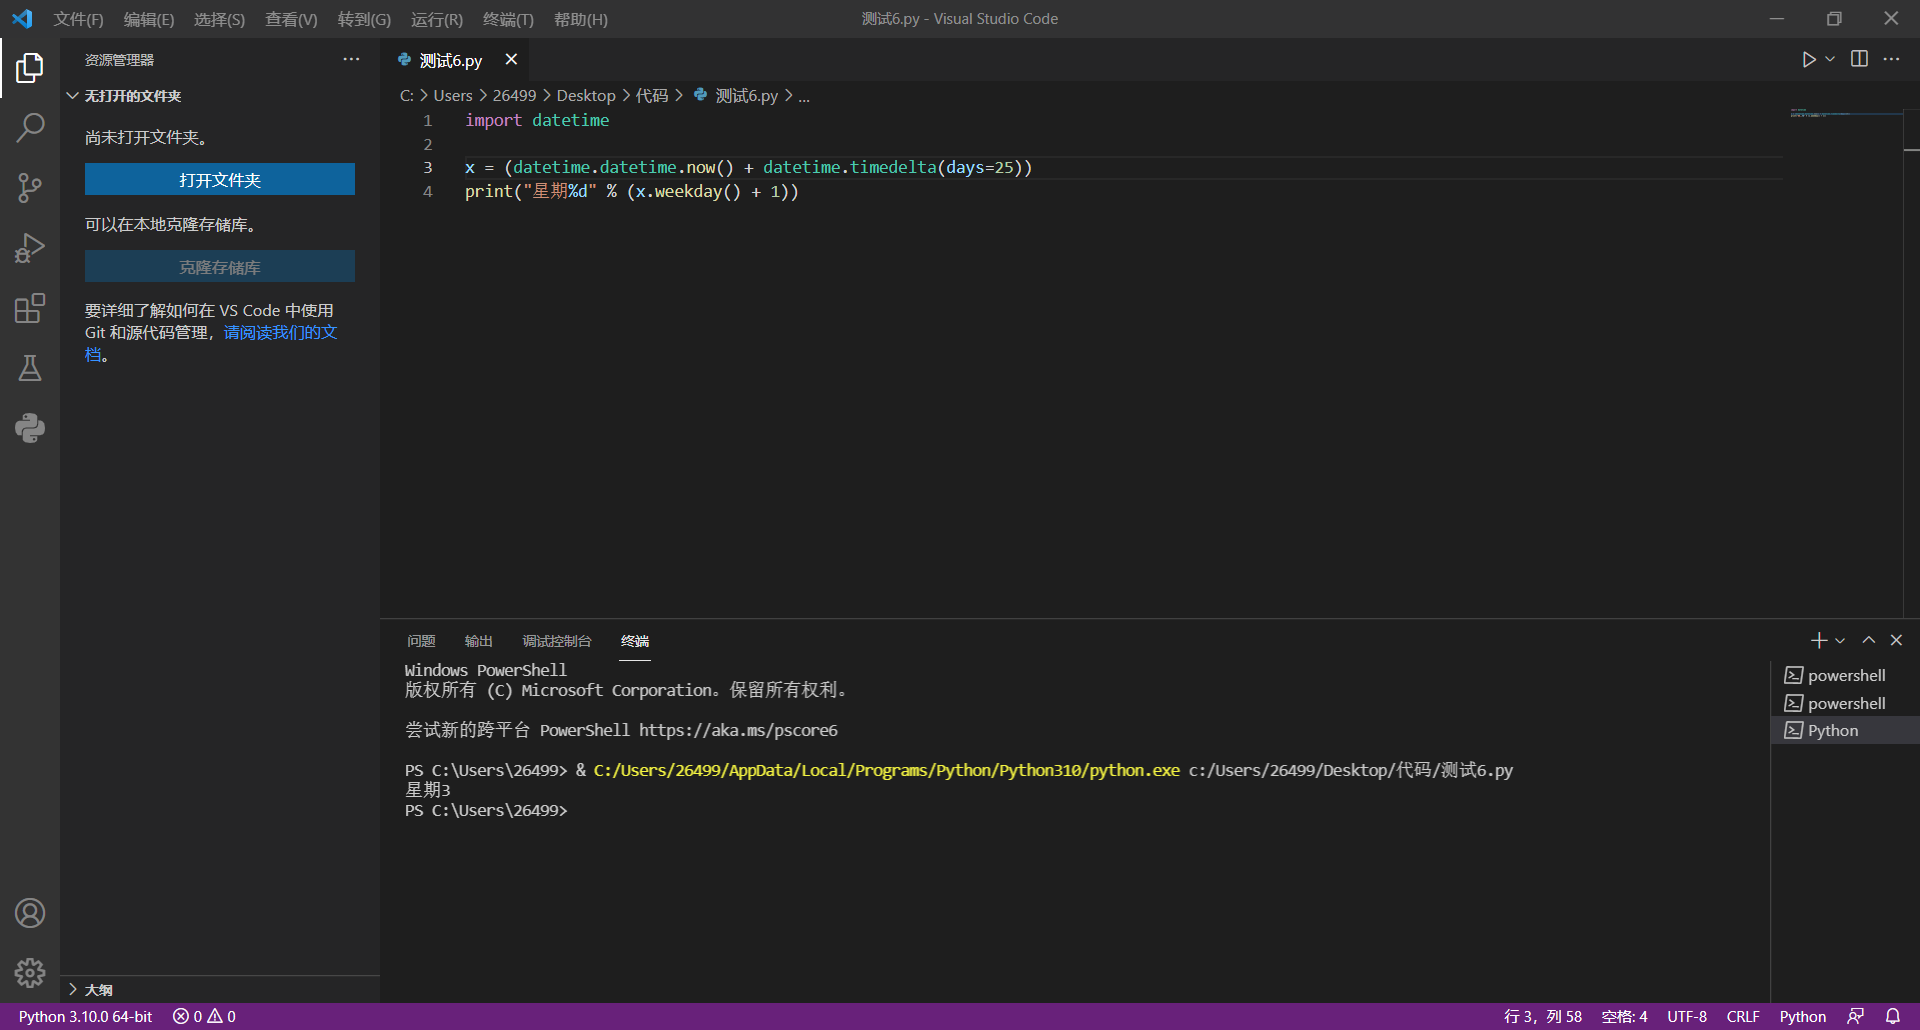Maximize the terminal panel size
The width and height of the screenshot is (1920, 1030).
(x=1868, y=640)
